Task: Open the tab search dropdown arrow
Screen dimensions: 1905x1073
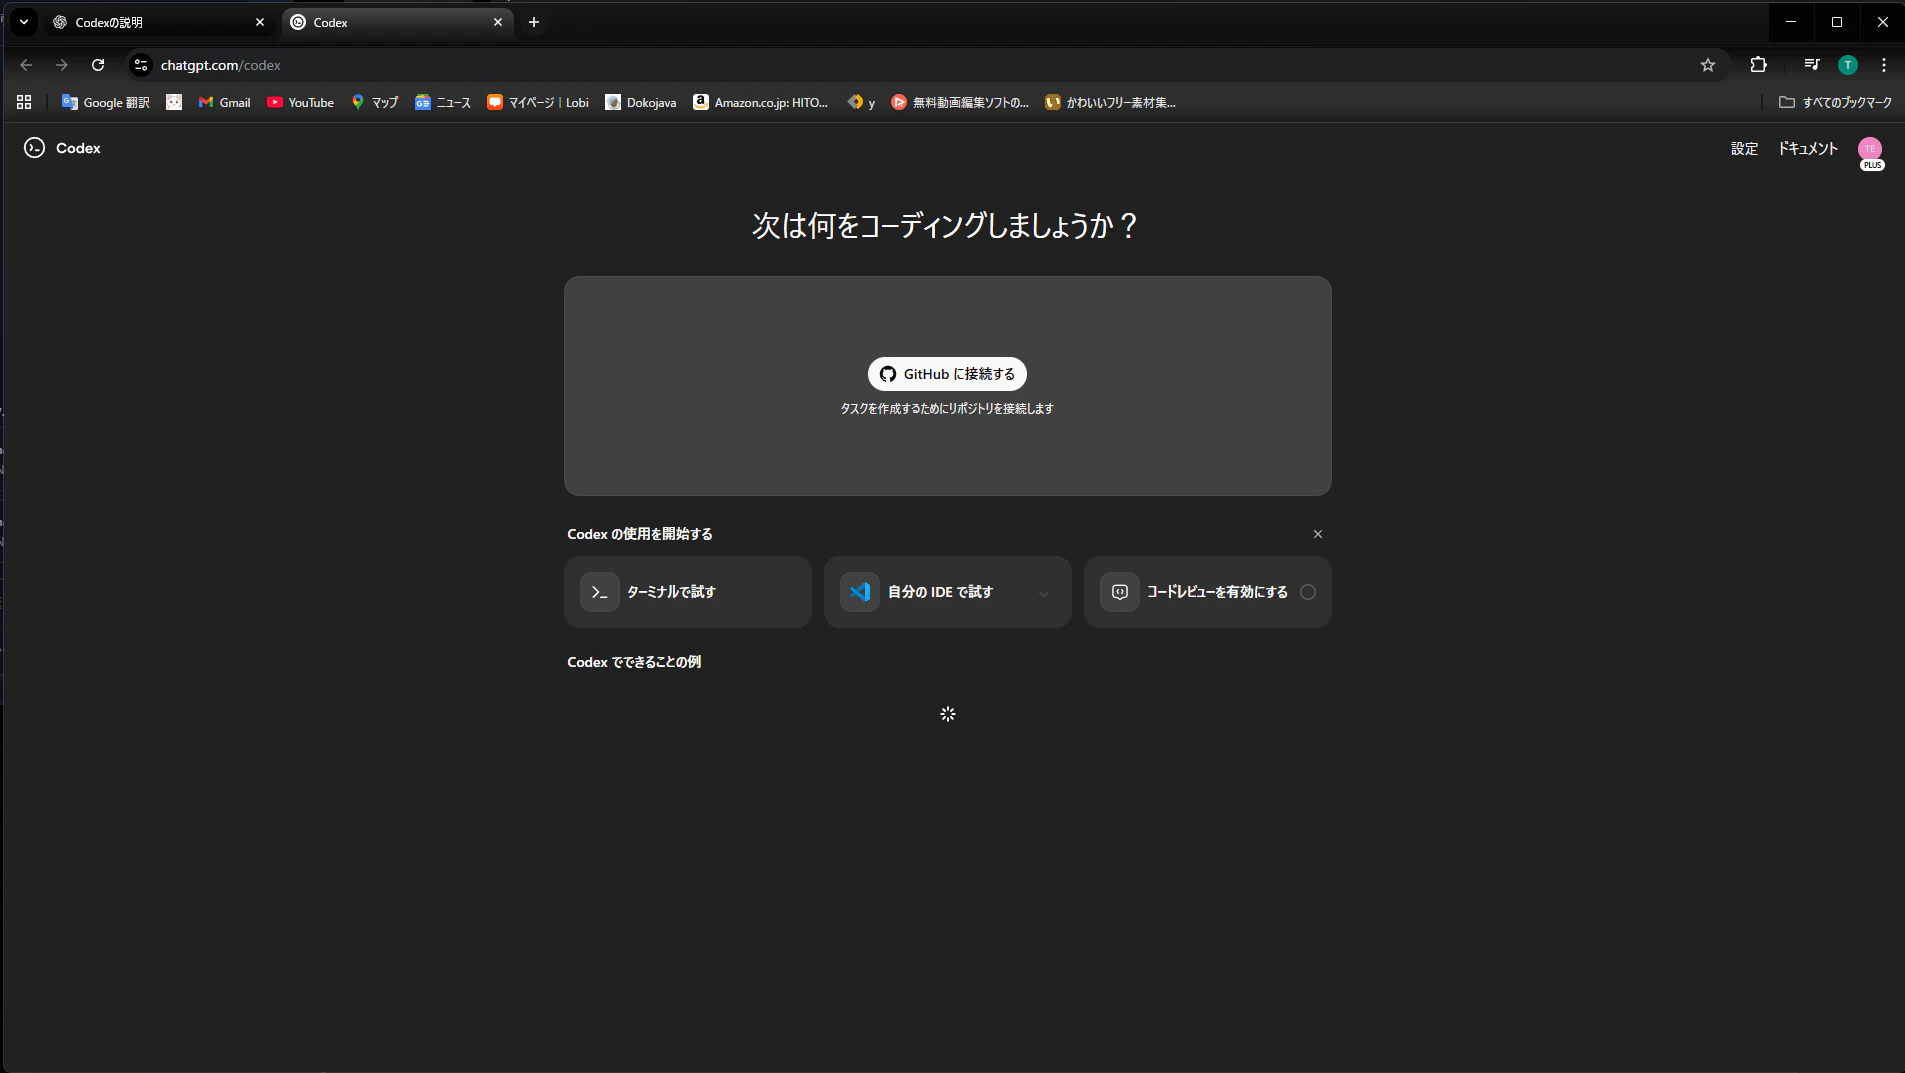Action: click(24, 22)
